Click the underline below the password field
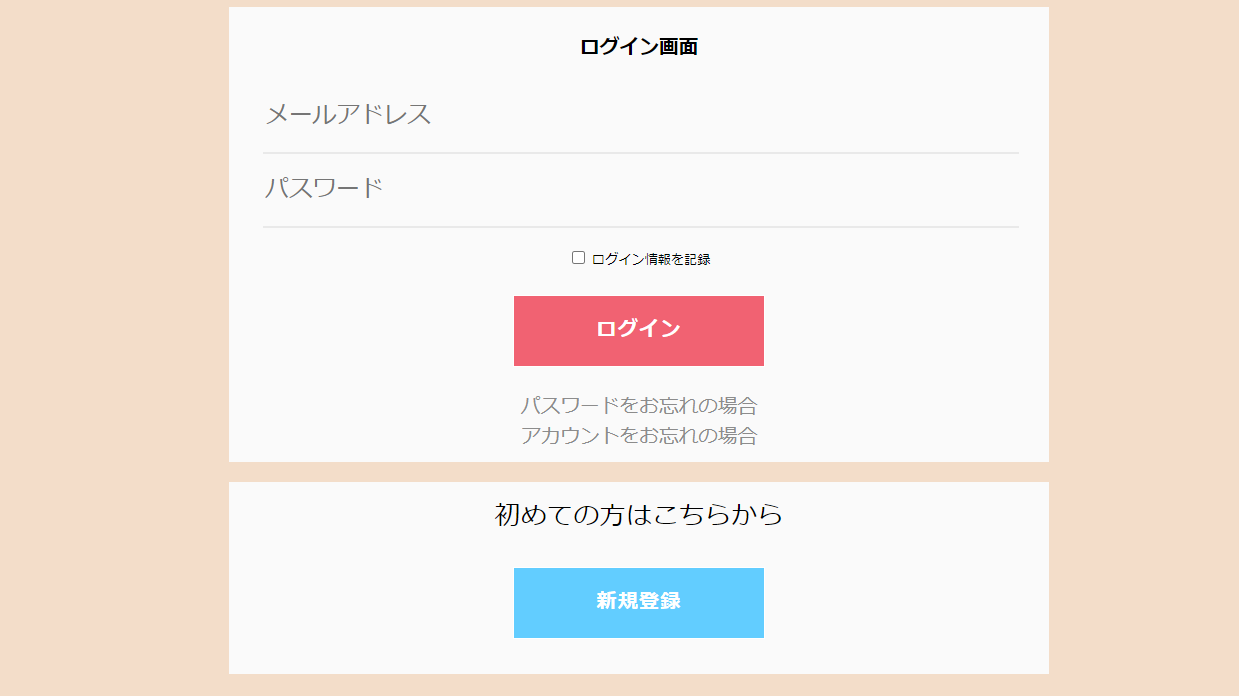1239x696 pixels. (640, 227)
